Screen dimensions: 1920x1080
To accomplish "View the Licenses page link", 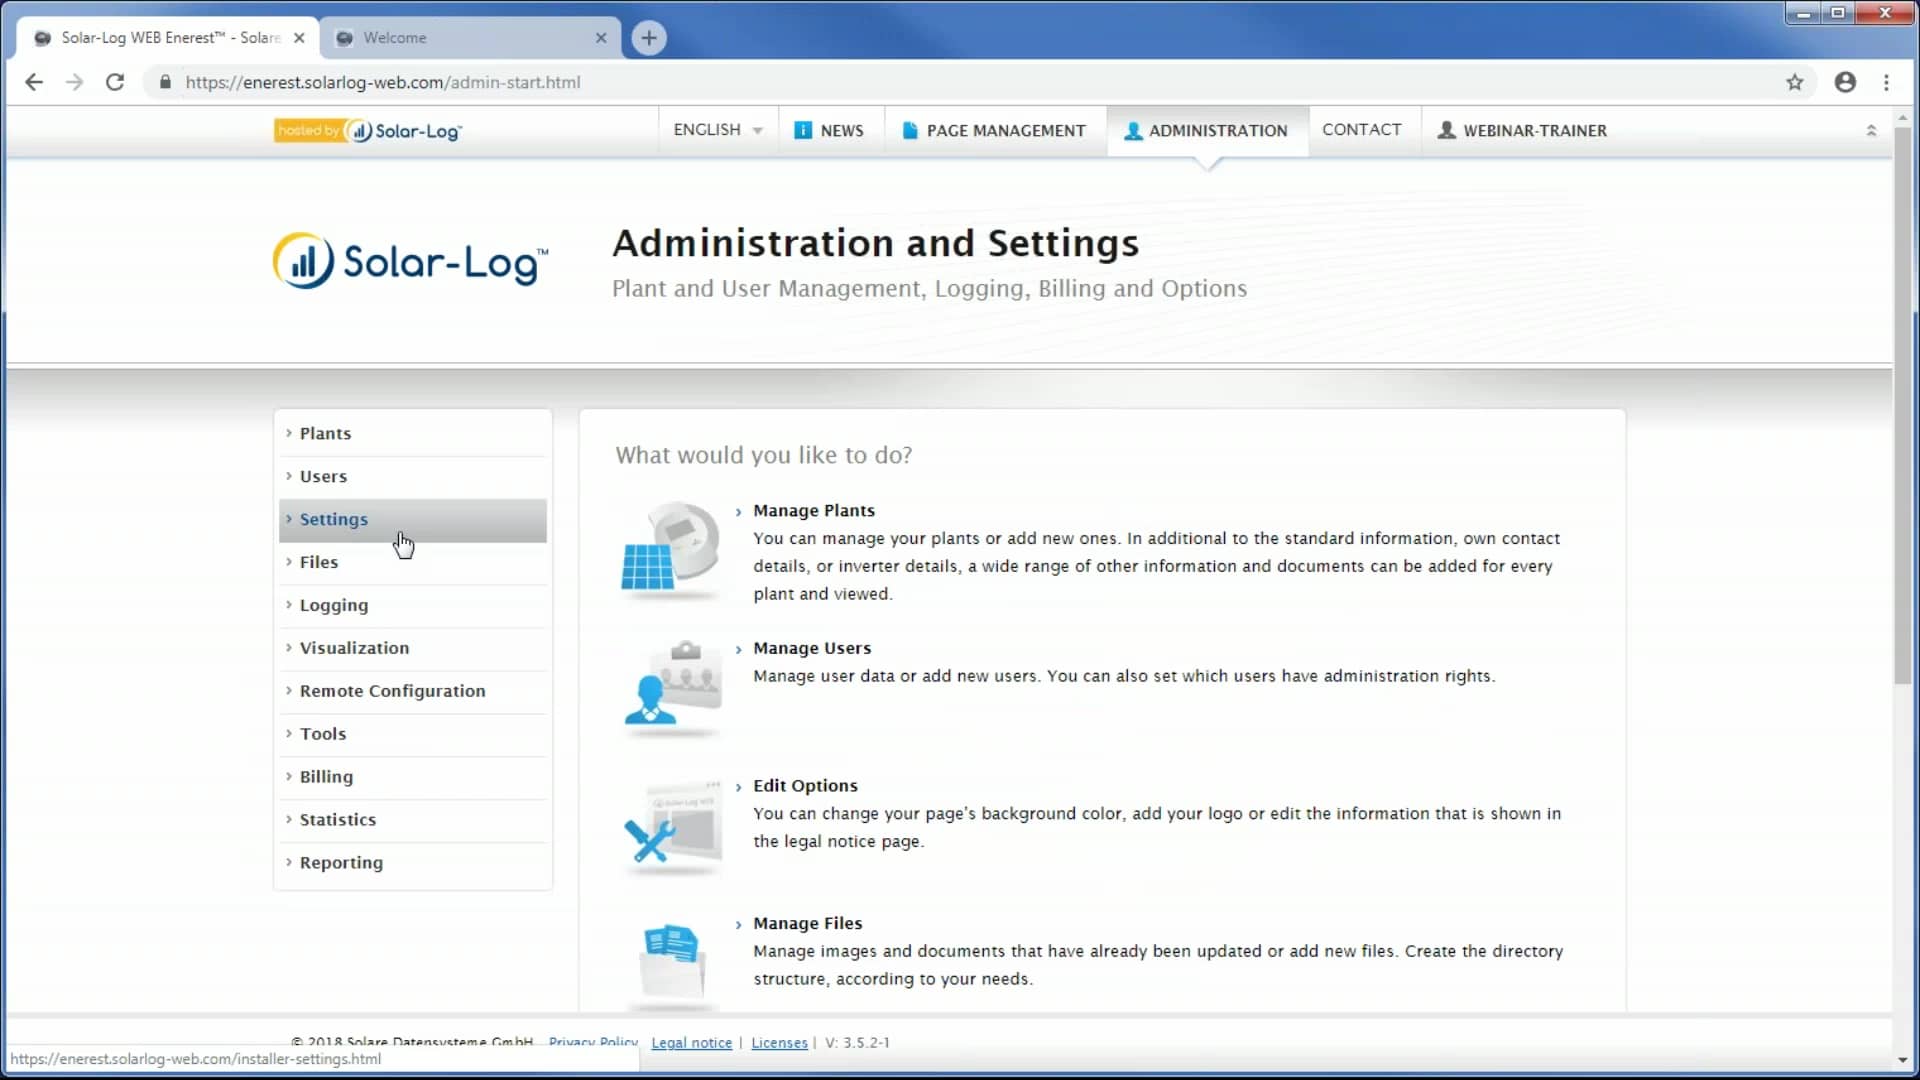I will click(x=779, y=1042).
